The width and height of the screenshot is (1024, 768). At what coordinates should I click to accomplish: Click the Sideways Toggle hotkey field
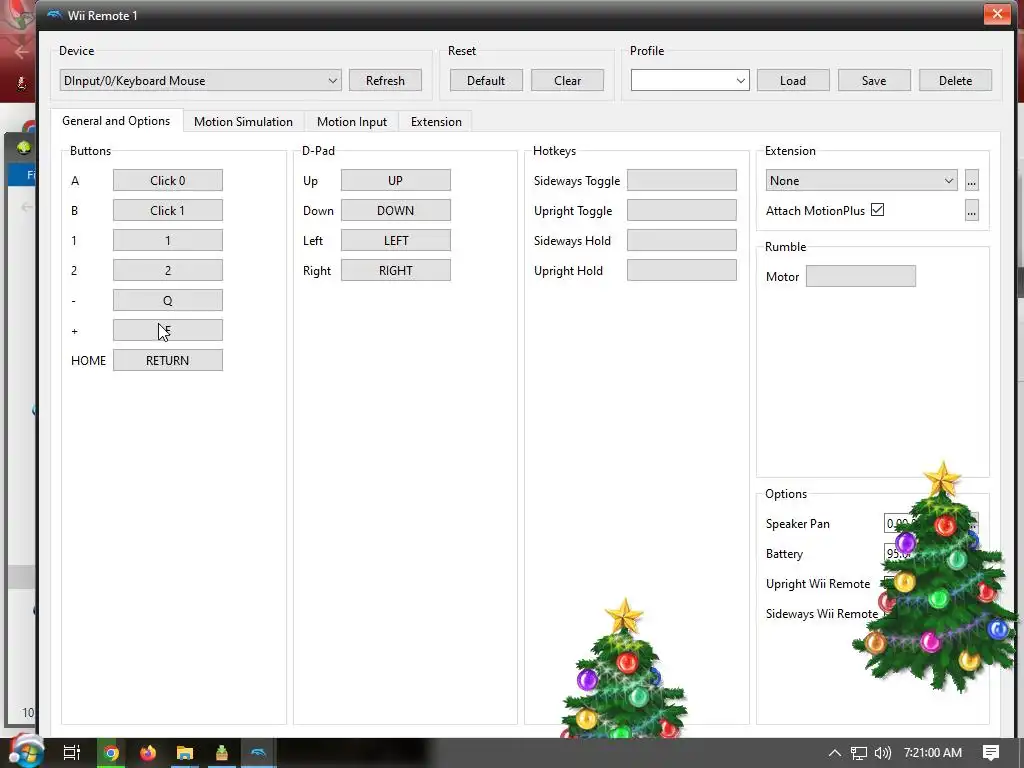pos(682,180)
